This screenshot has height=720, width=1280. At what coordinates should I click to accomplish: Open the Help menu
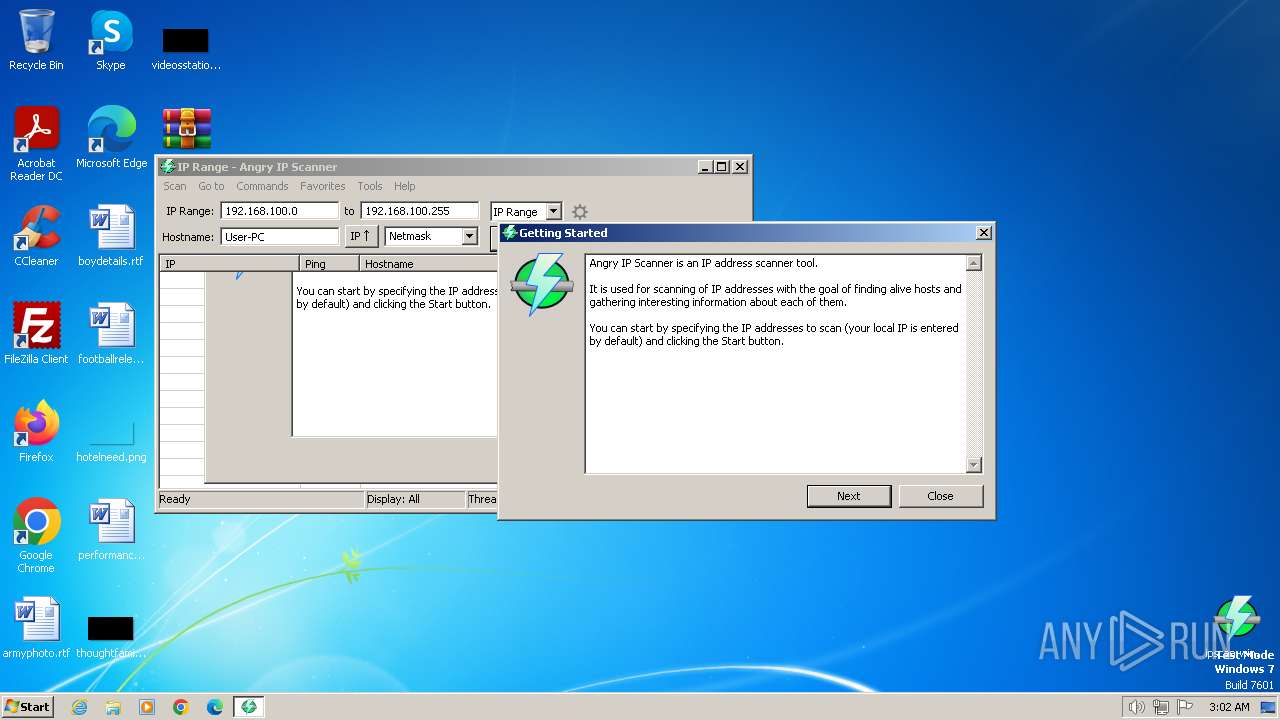click(405, 186)
